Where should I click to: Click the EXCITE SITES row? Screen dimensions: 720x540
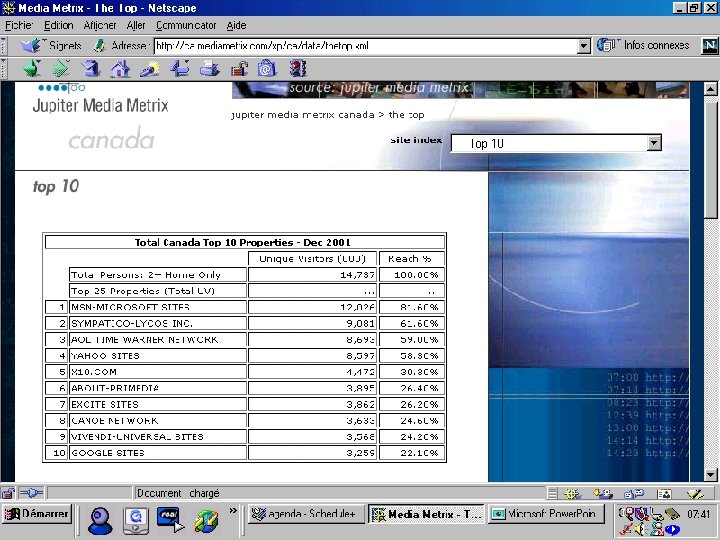pos(245,404)
